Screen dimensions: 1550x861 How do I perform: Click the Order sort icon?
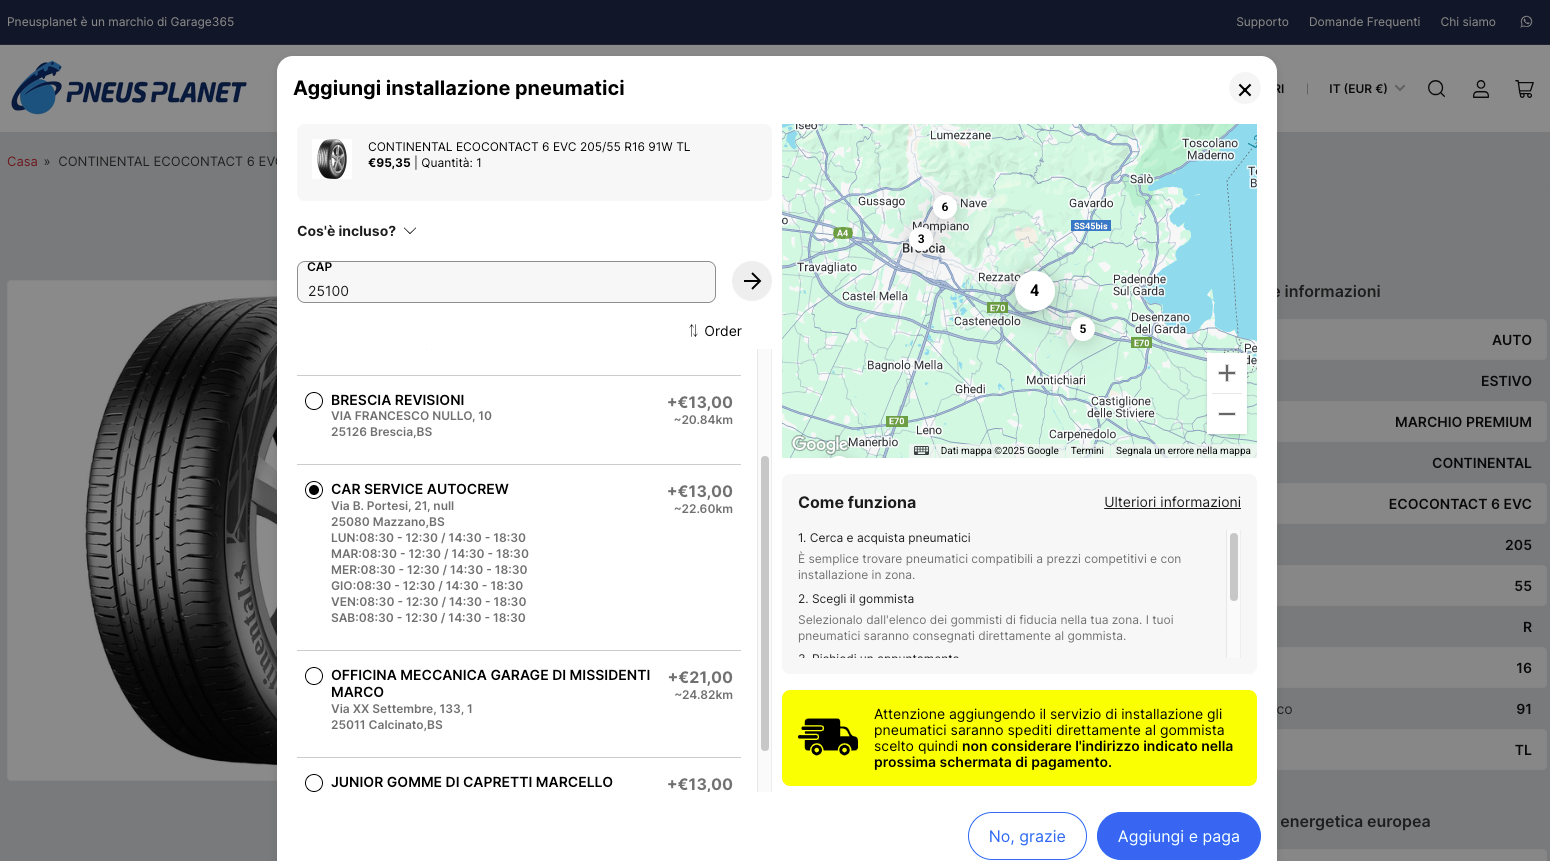[693, 331]
